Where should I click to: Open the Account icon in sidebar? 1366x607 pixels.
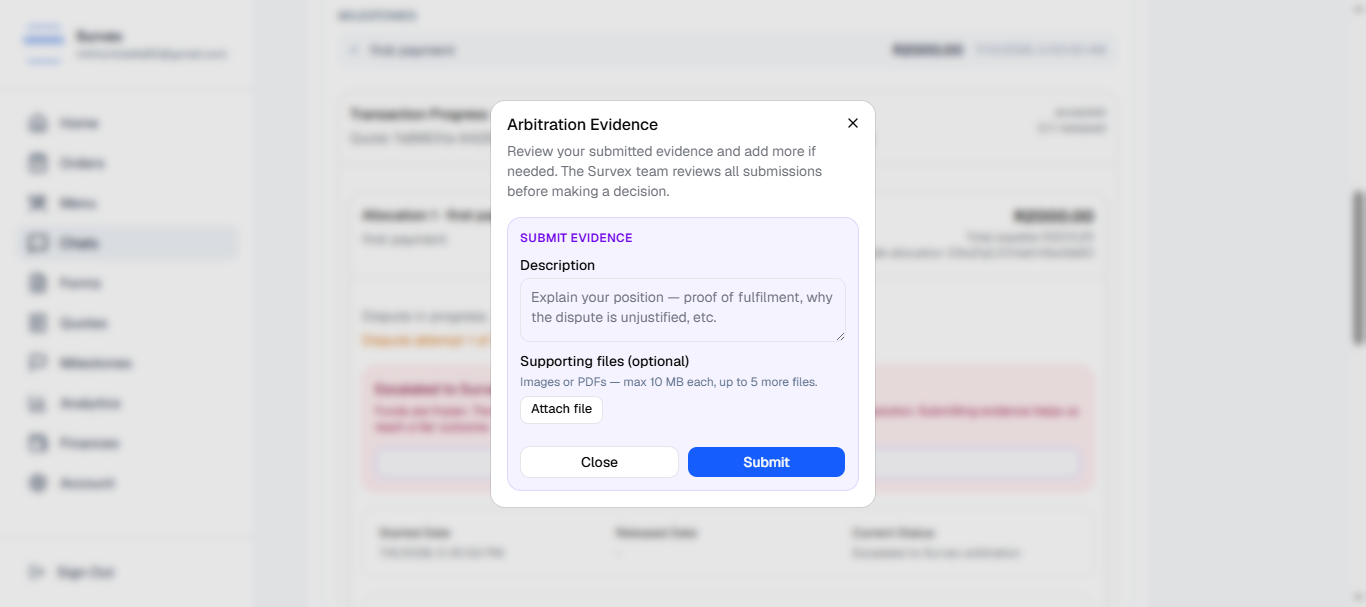(x=38, y=483)
